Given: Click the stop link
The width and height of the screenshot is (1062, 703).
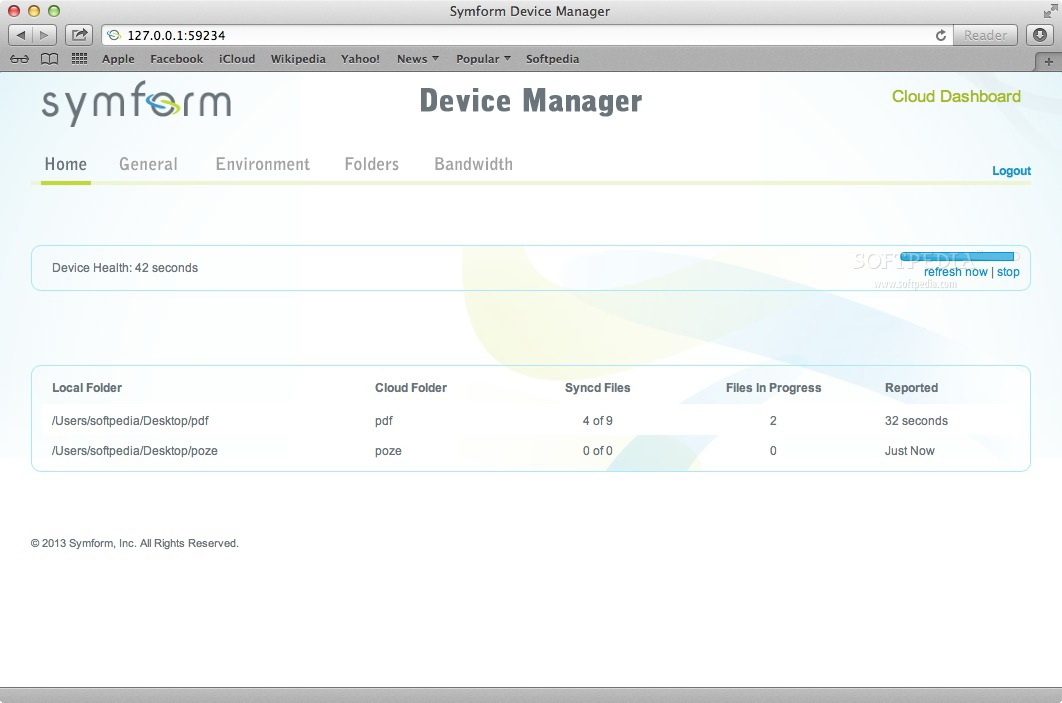Looking at the screenshot, I should tap(1008, 272).
